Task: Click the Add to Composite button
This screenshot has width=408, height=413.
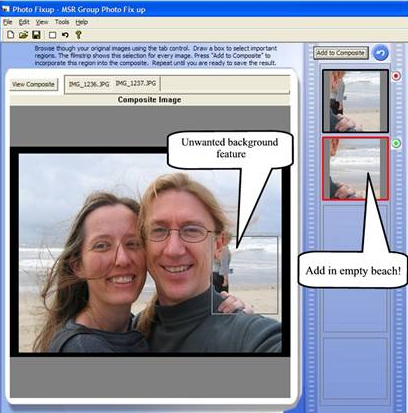Action: click(x=341, y=53)
